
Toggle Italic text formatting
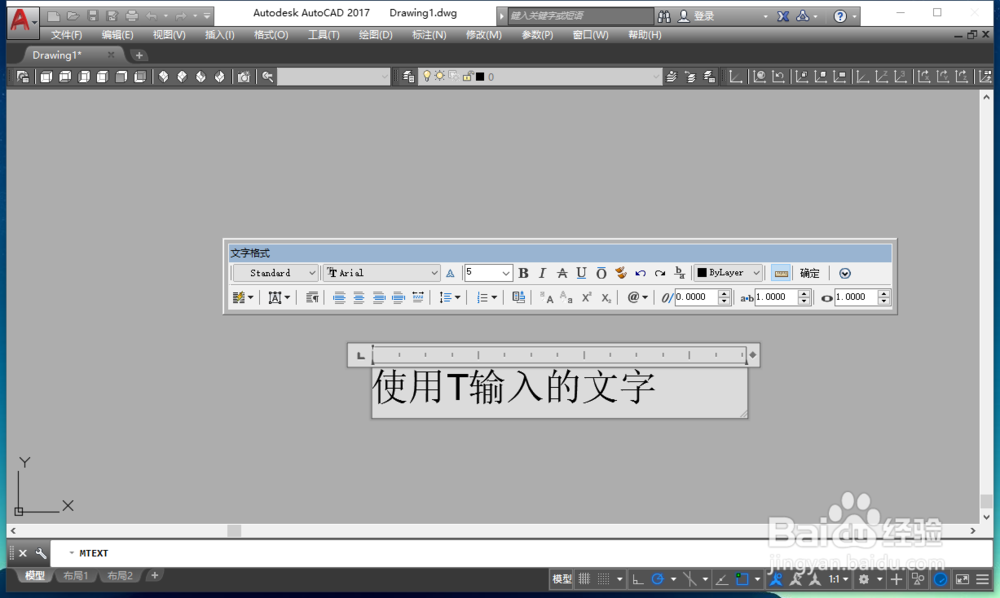coord(542,273)
